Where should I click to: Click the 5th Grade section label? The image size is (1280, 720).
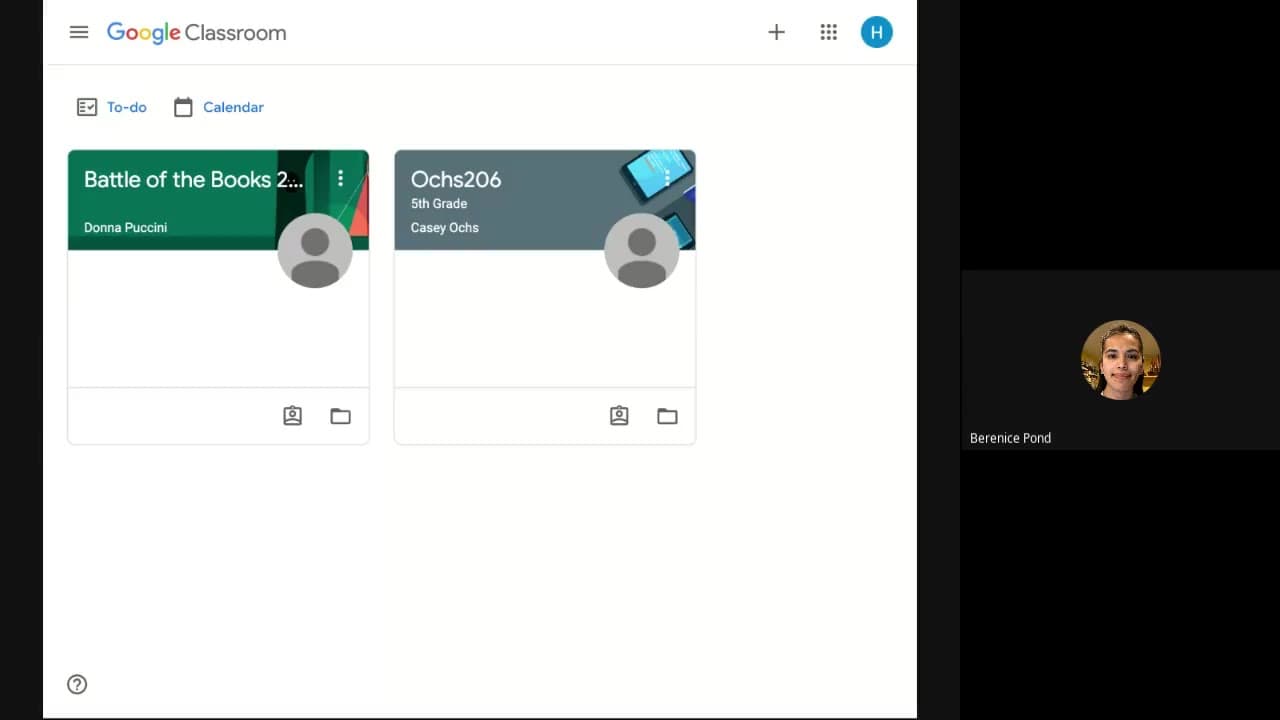439,204
